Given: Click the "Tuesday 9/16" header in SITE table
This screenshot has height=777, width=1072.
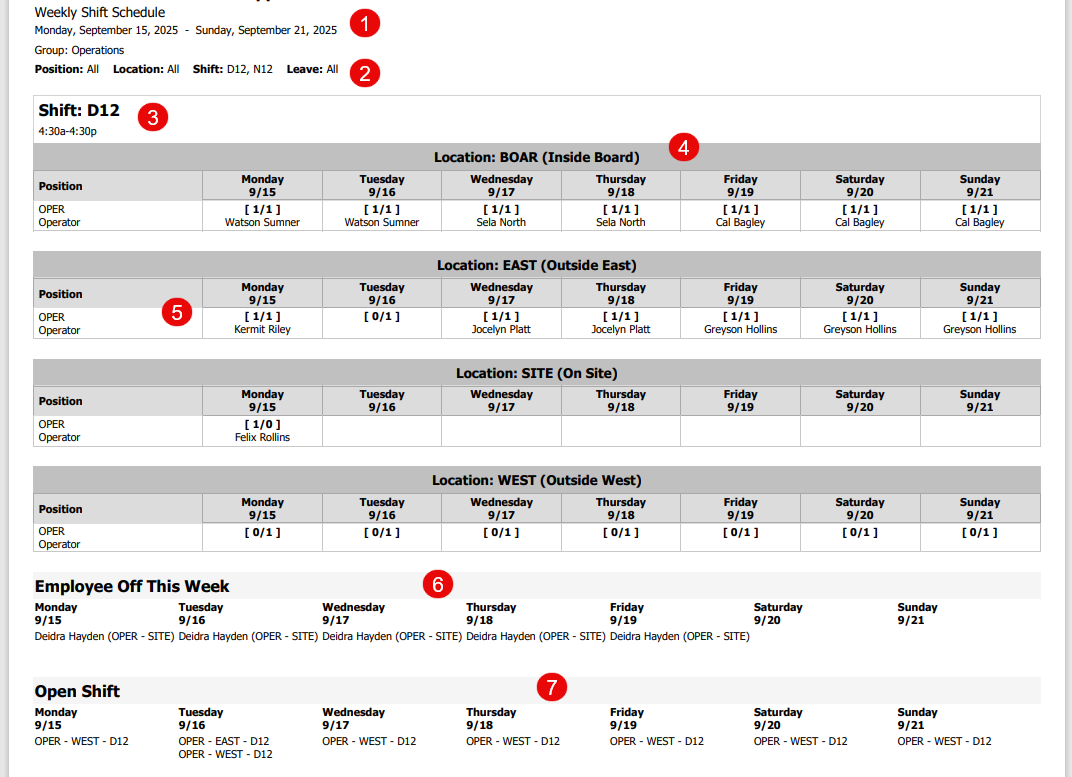Looking at the screenshot, I should [382, 401].
